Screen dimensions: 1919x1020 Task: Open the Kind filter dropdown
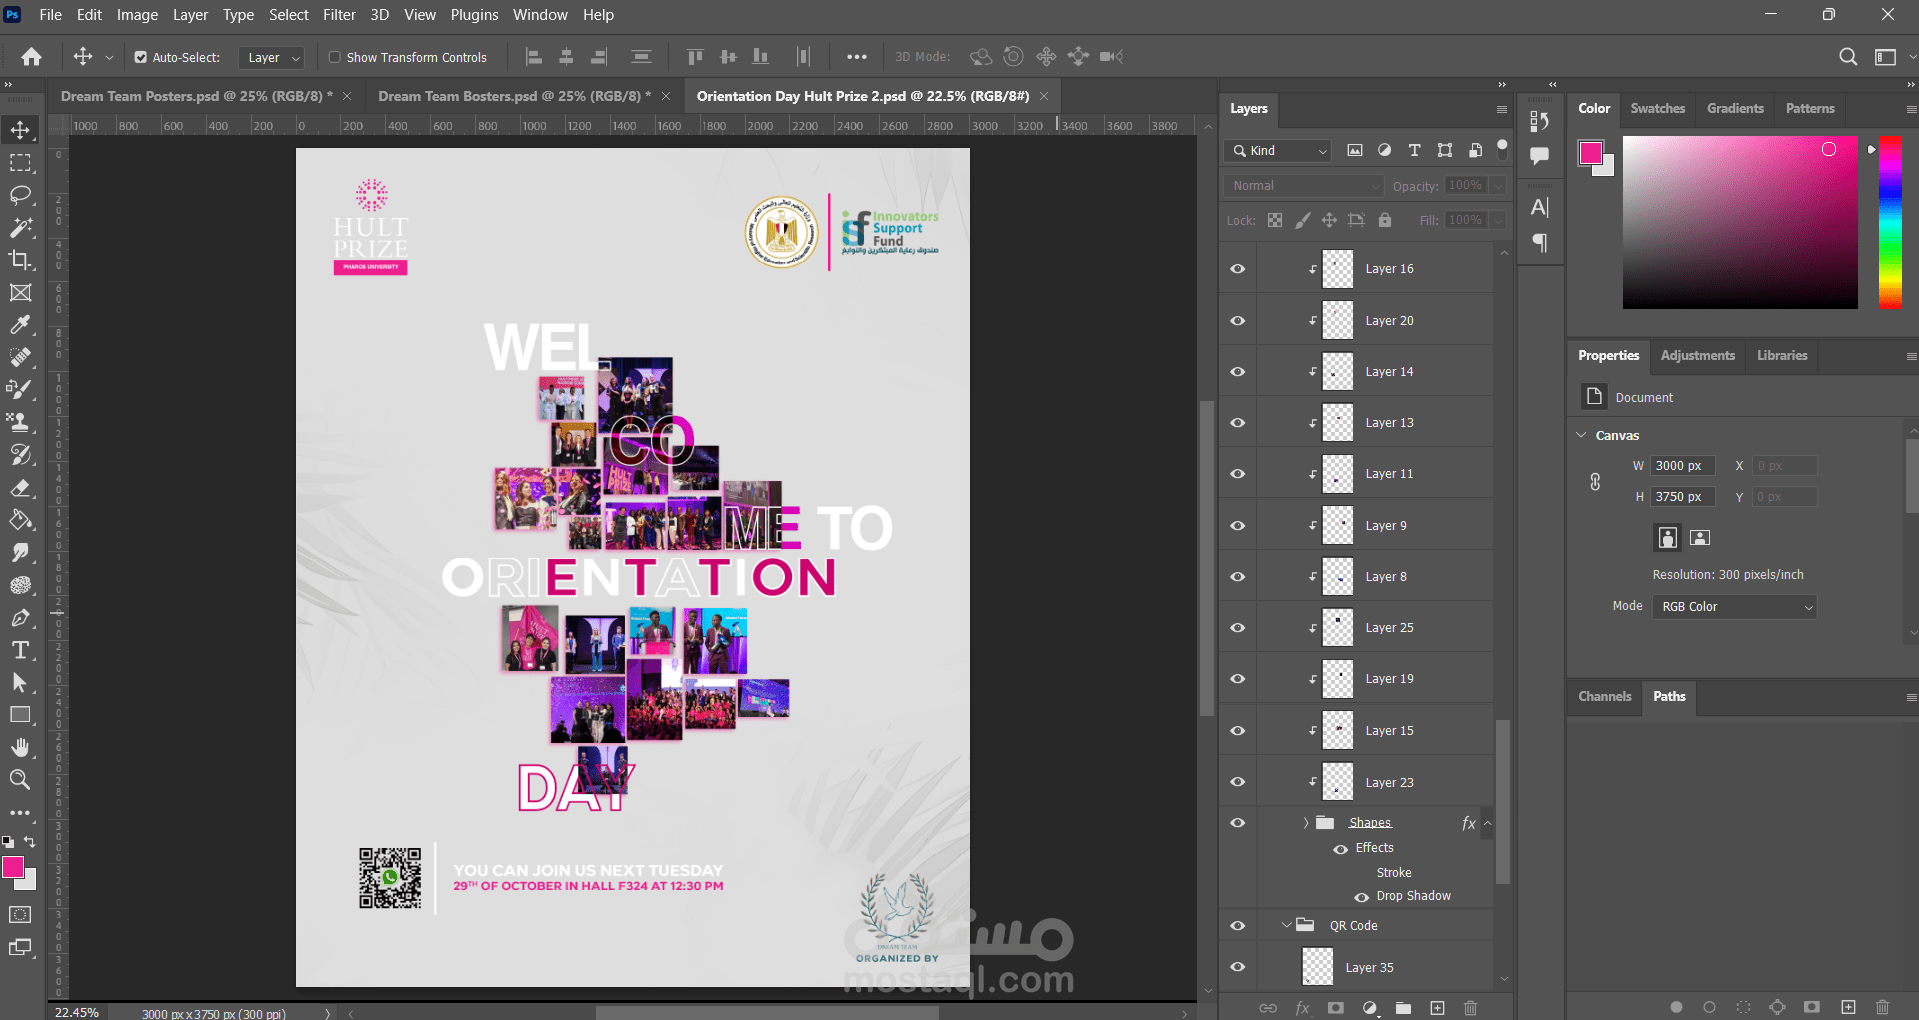tap(1277, 151)
